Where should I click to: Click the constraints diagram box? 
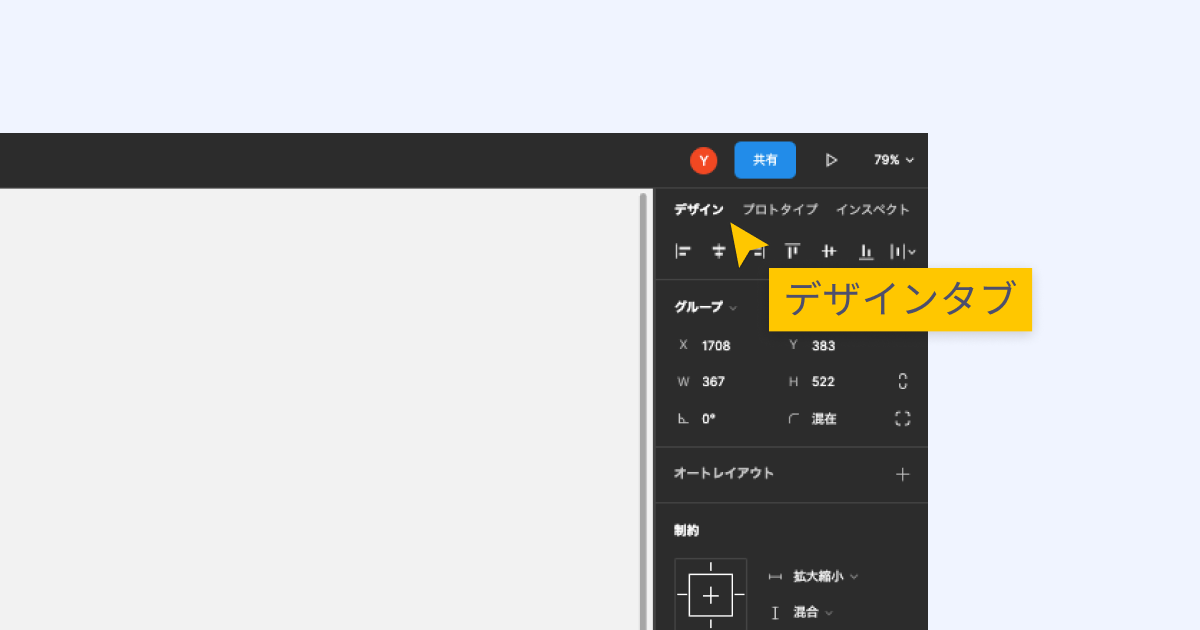tap(711, 594)
